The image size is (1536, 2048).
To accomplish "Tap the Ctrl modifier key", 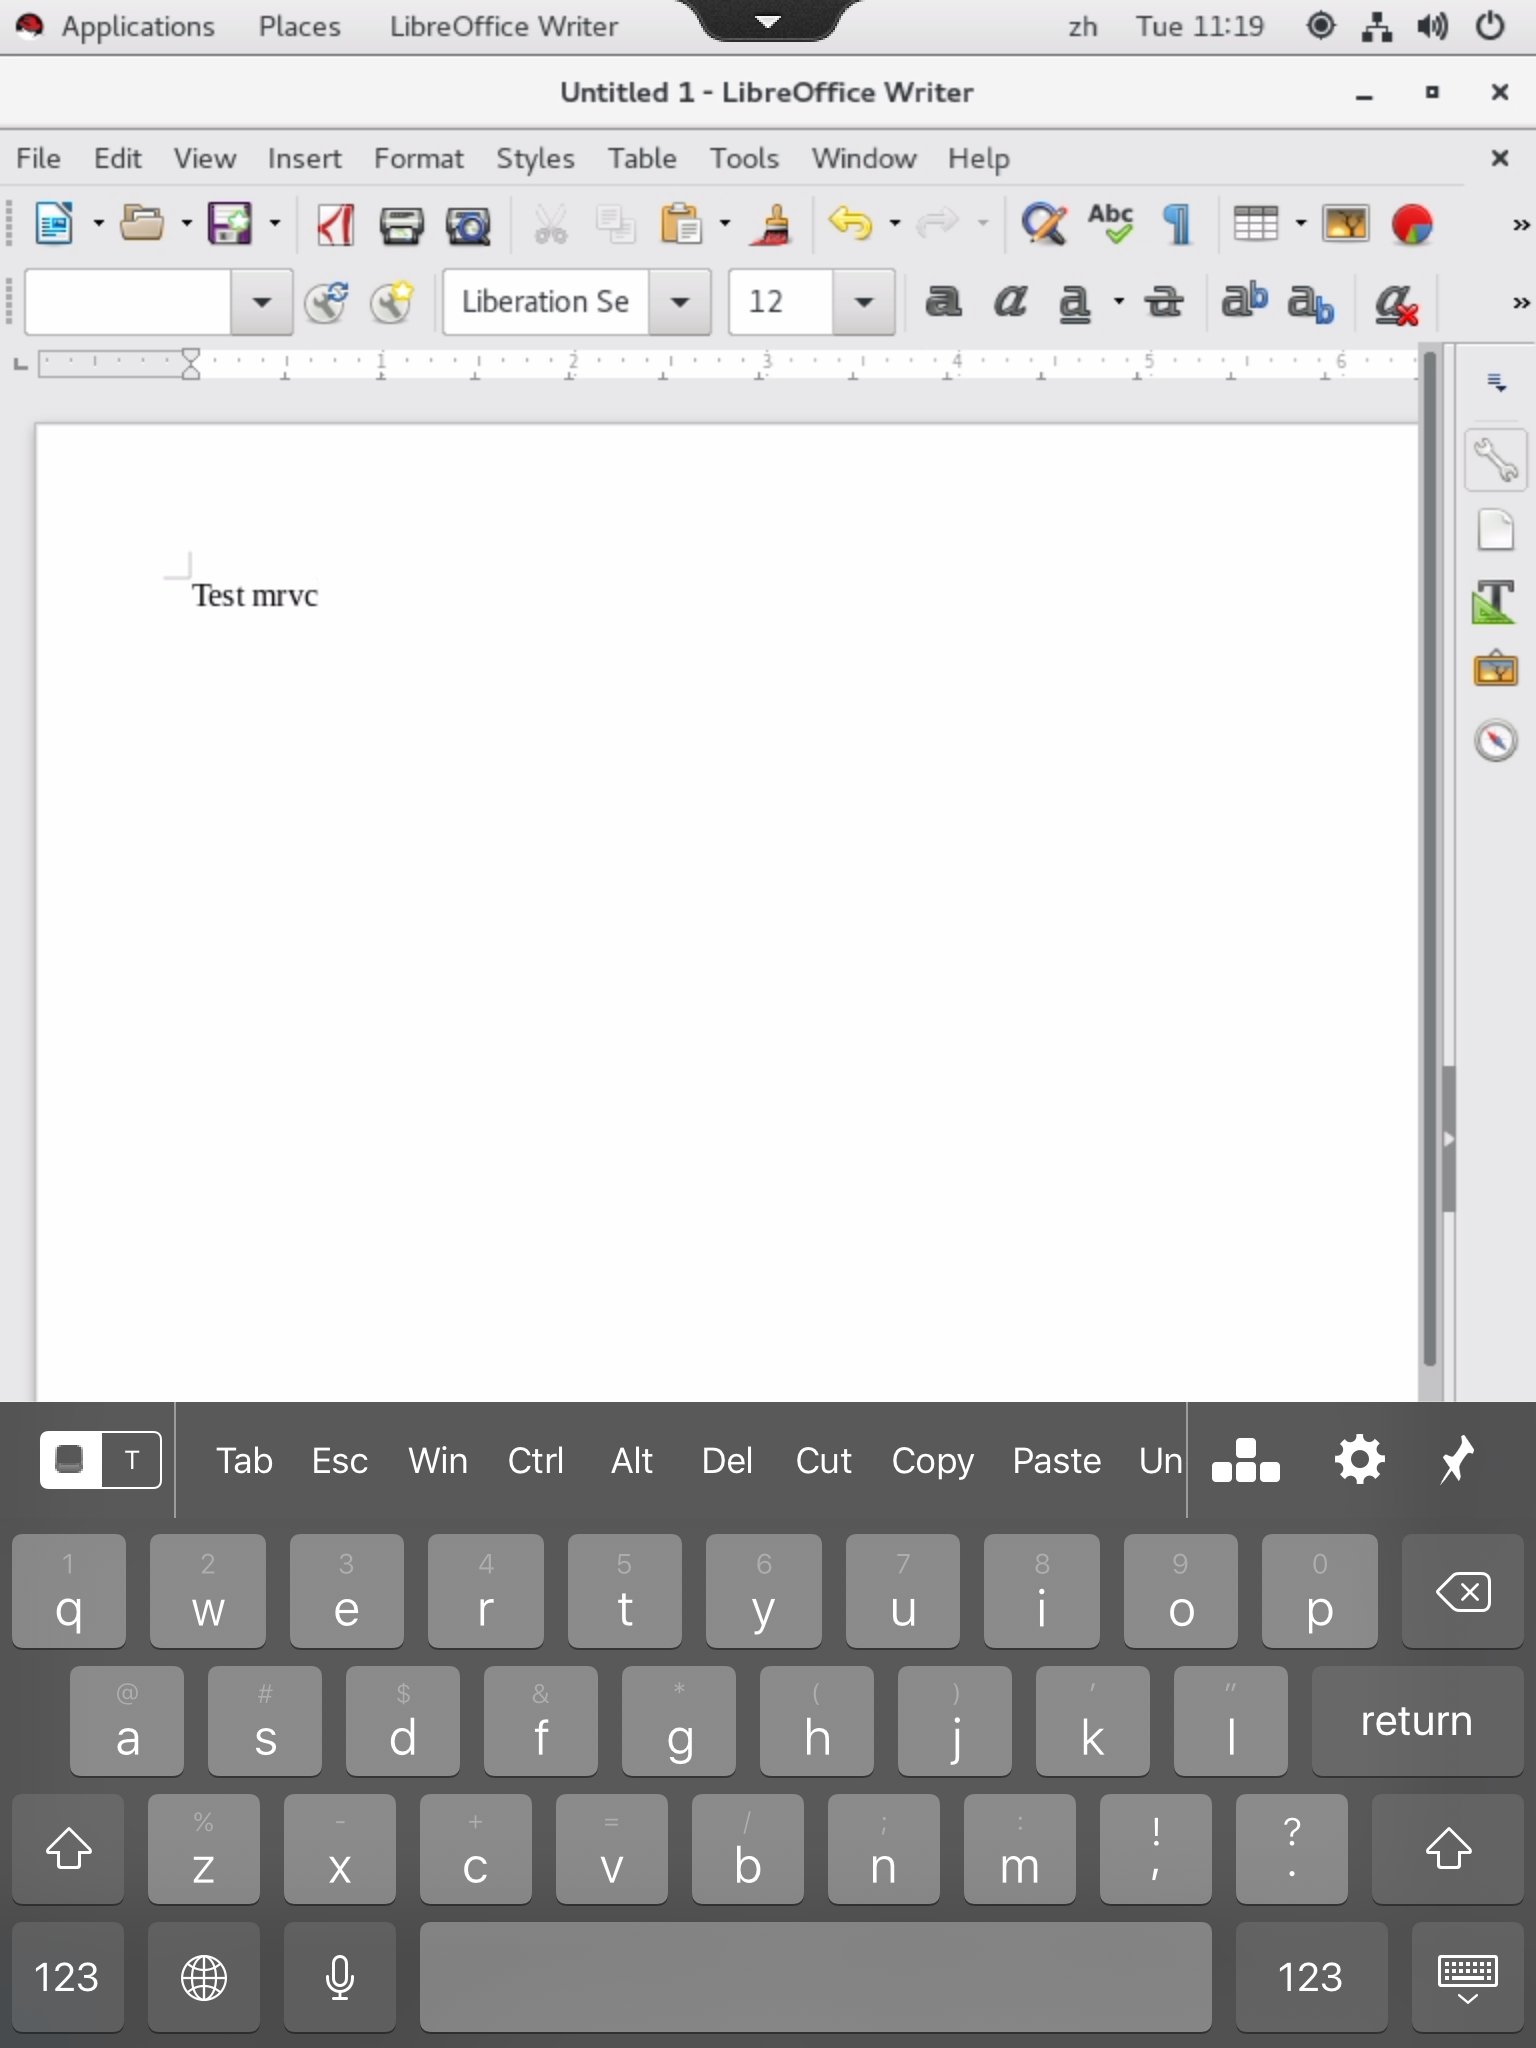I will coord(535,1460).
